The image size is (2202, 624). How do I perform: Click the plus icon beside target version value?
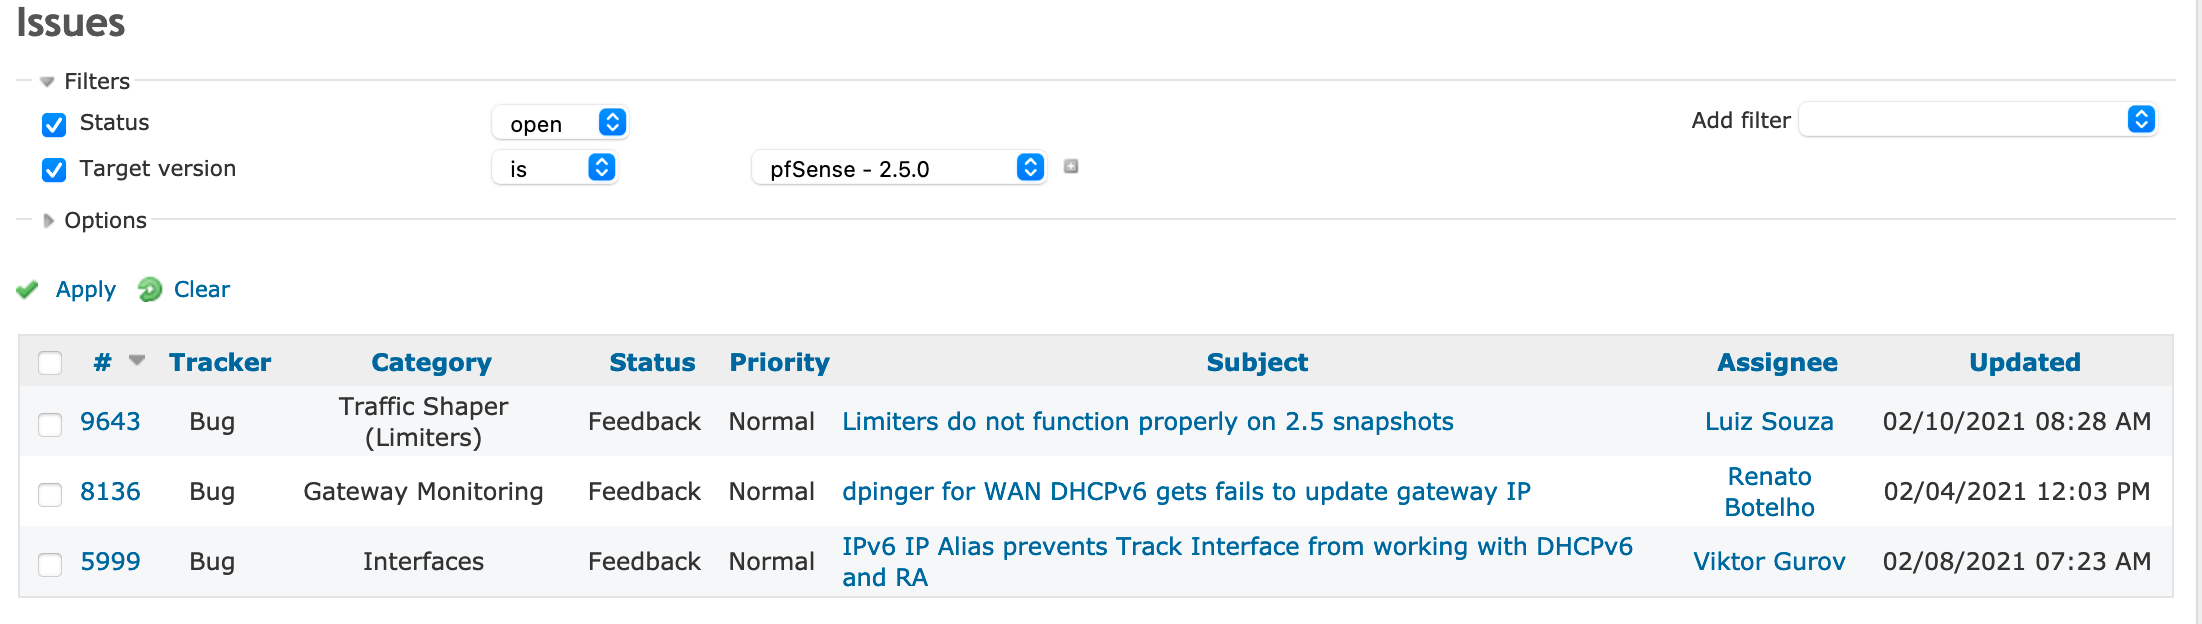1071,167
